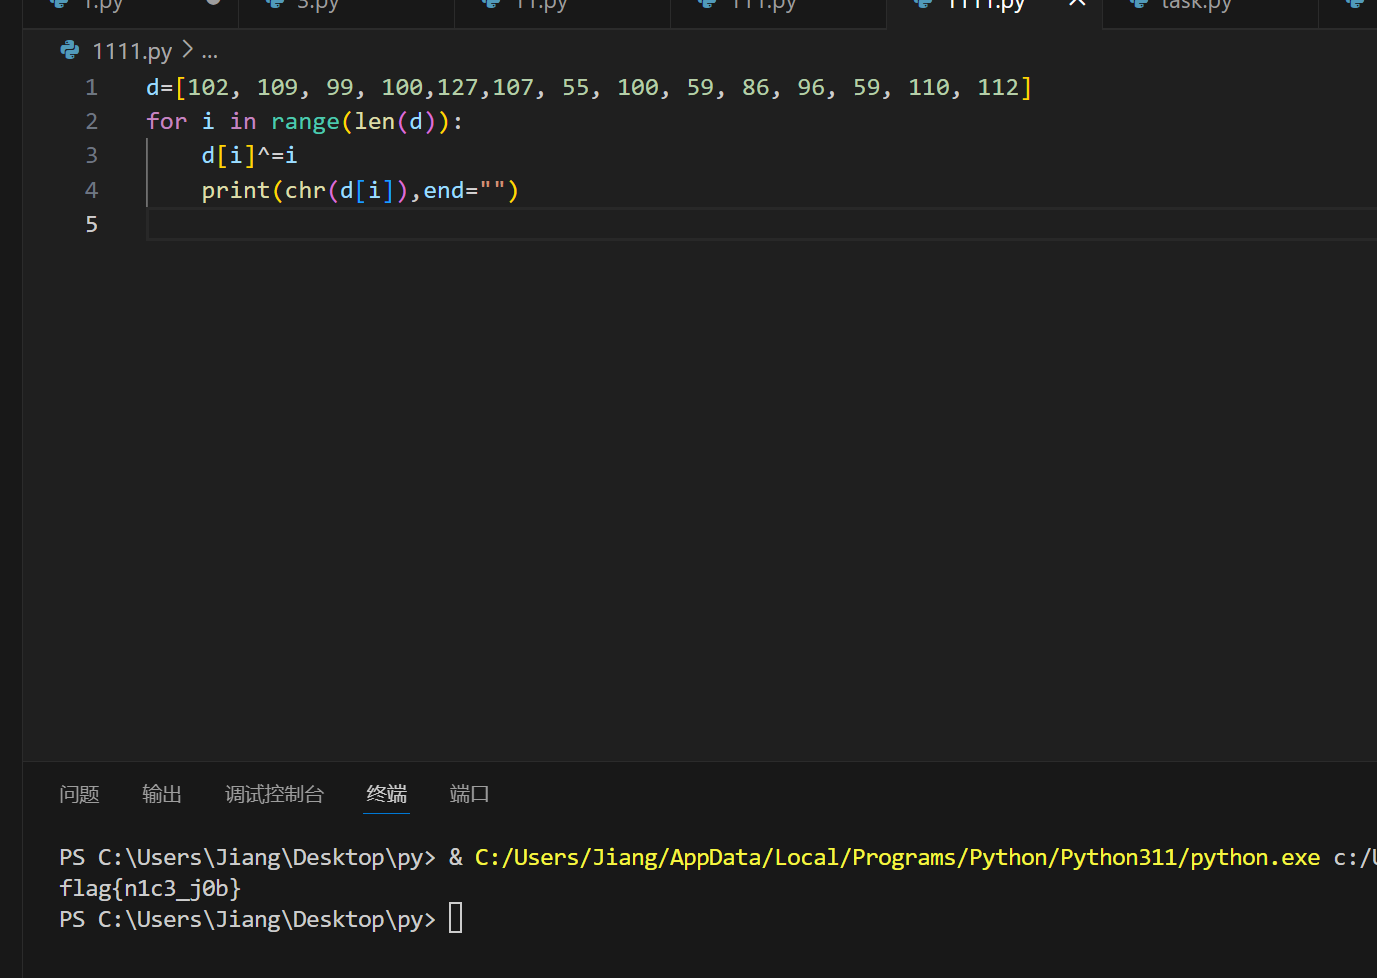The width and height of the screenshot is (1377, 978).
Task: Show the 端口 (Ports) panel tab
Action: (469, 794)
